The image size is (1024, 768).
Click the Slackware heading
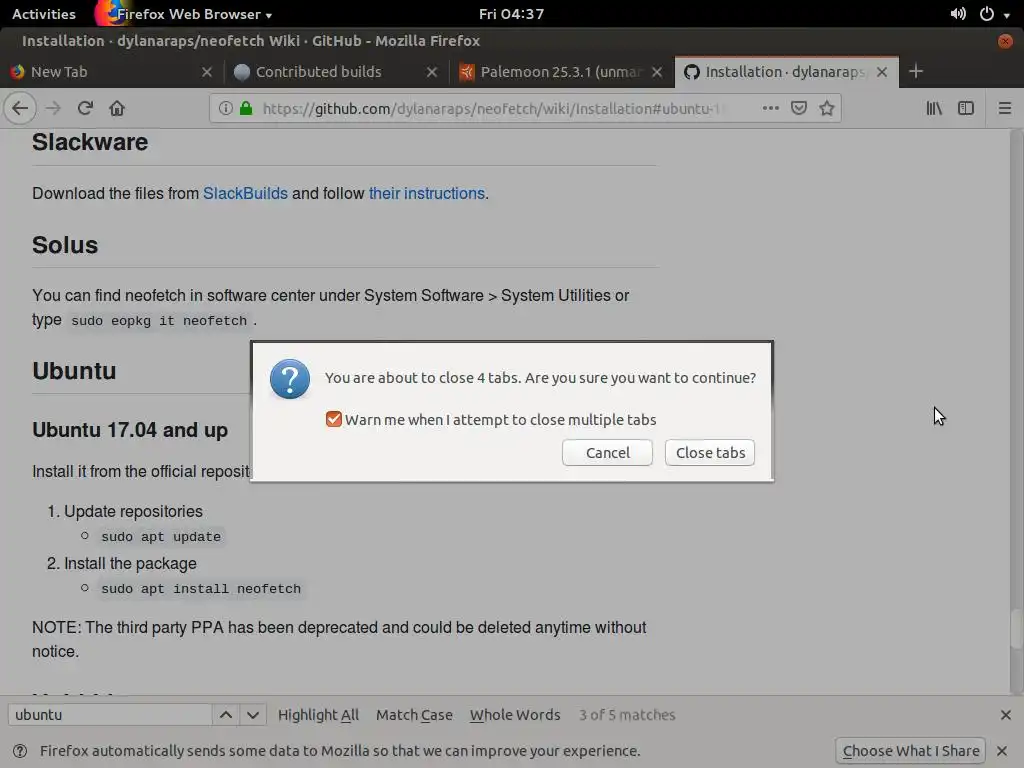pyautogui.click(x=90, y=142)
